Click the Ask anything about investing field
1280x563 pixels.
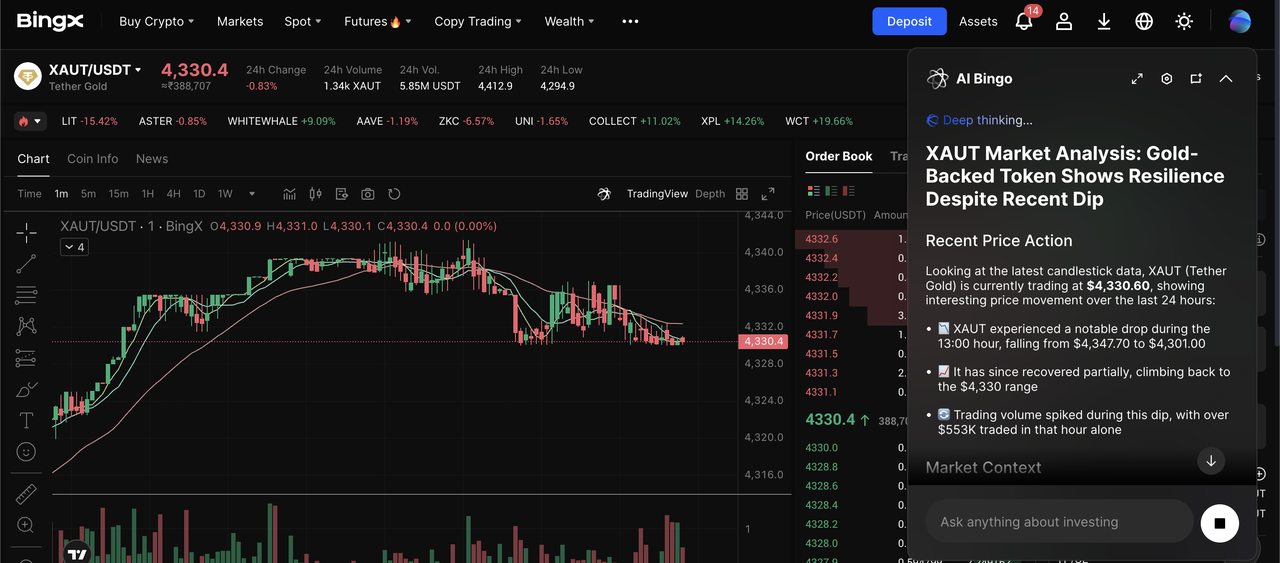click(x=1058, y=522)
